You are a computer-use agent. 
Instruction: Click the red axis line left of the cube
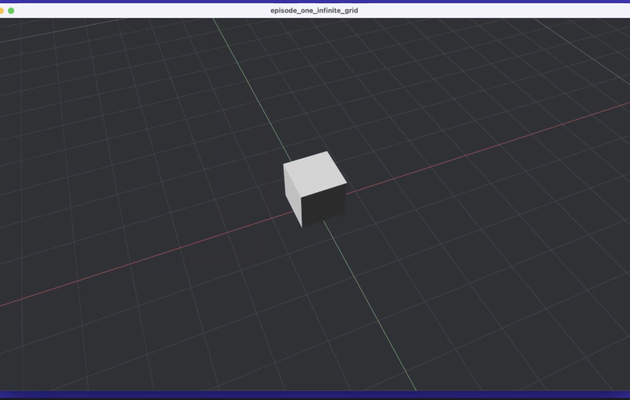point(145,259)
